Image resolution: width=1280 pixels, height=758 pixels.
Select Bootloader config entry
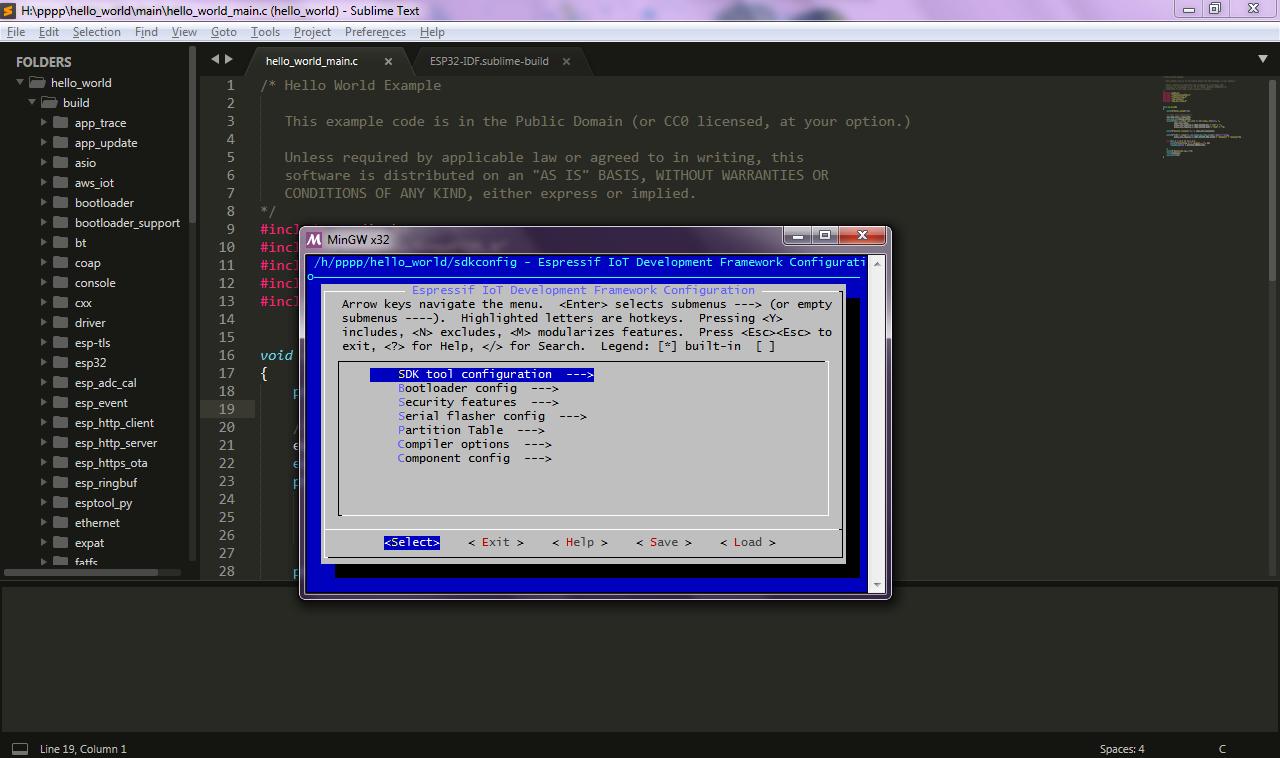[x=478, y=388]
